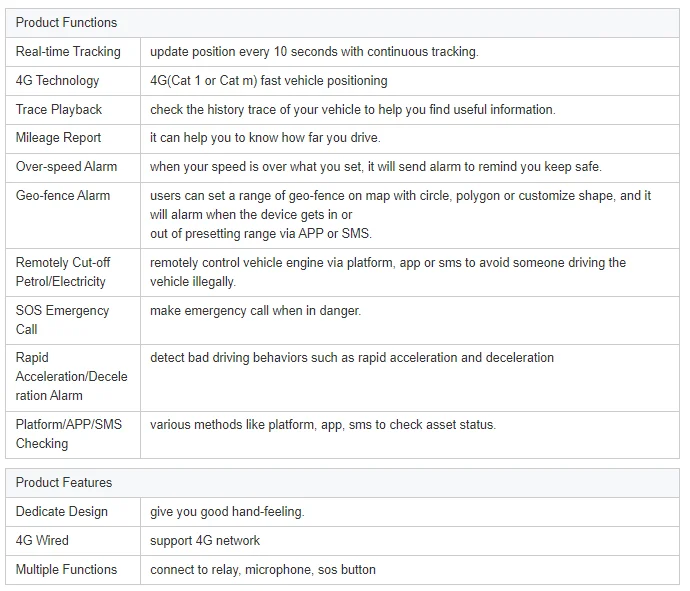The width and height of the screenshot is (690, 591).
Task: Click the Platform/APP/SMS Checking label
Action: [68, 434]
